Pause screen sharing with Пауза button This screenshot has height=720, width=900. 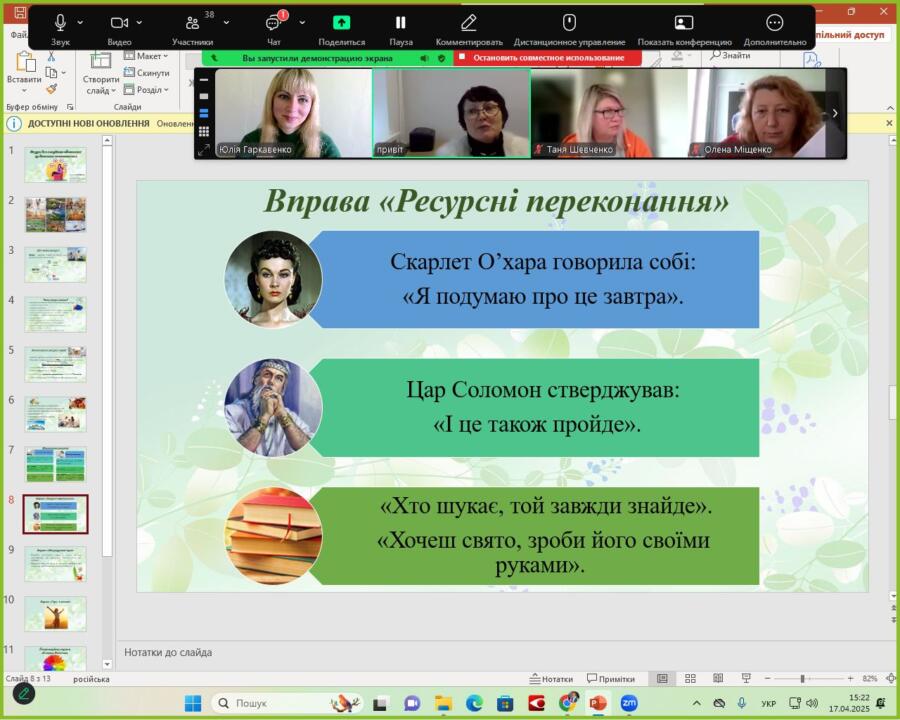point(401,29)
